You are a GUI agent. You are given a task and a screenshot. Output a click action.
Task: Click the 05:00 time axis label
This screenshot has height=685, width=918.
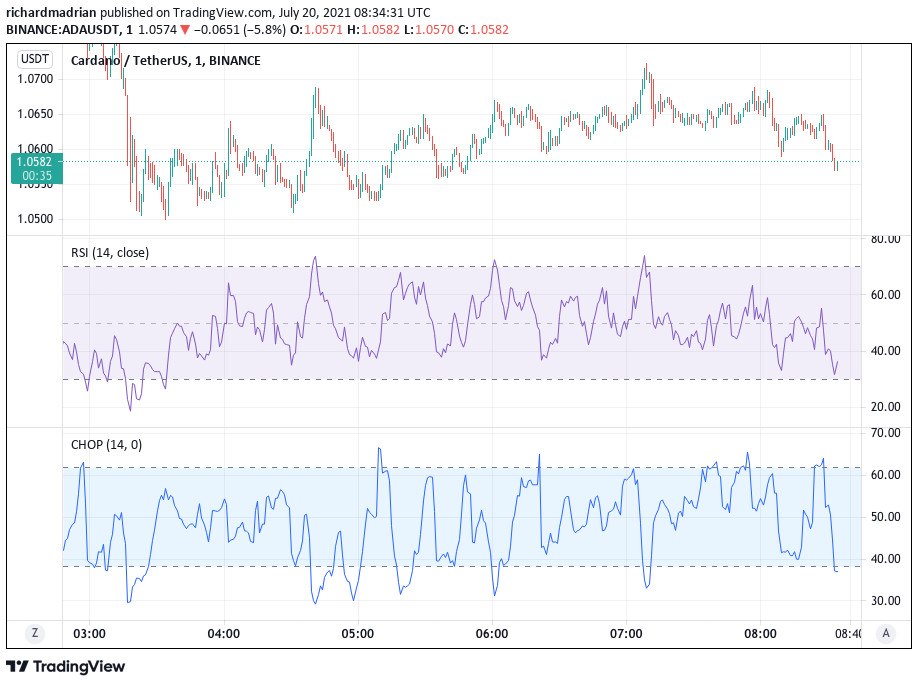point(358,633)
